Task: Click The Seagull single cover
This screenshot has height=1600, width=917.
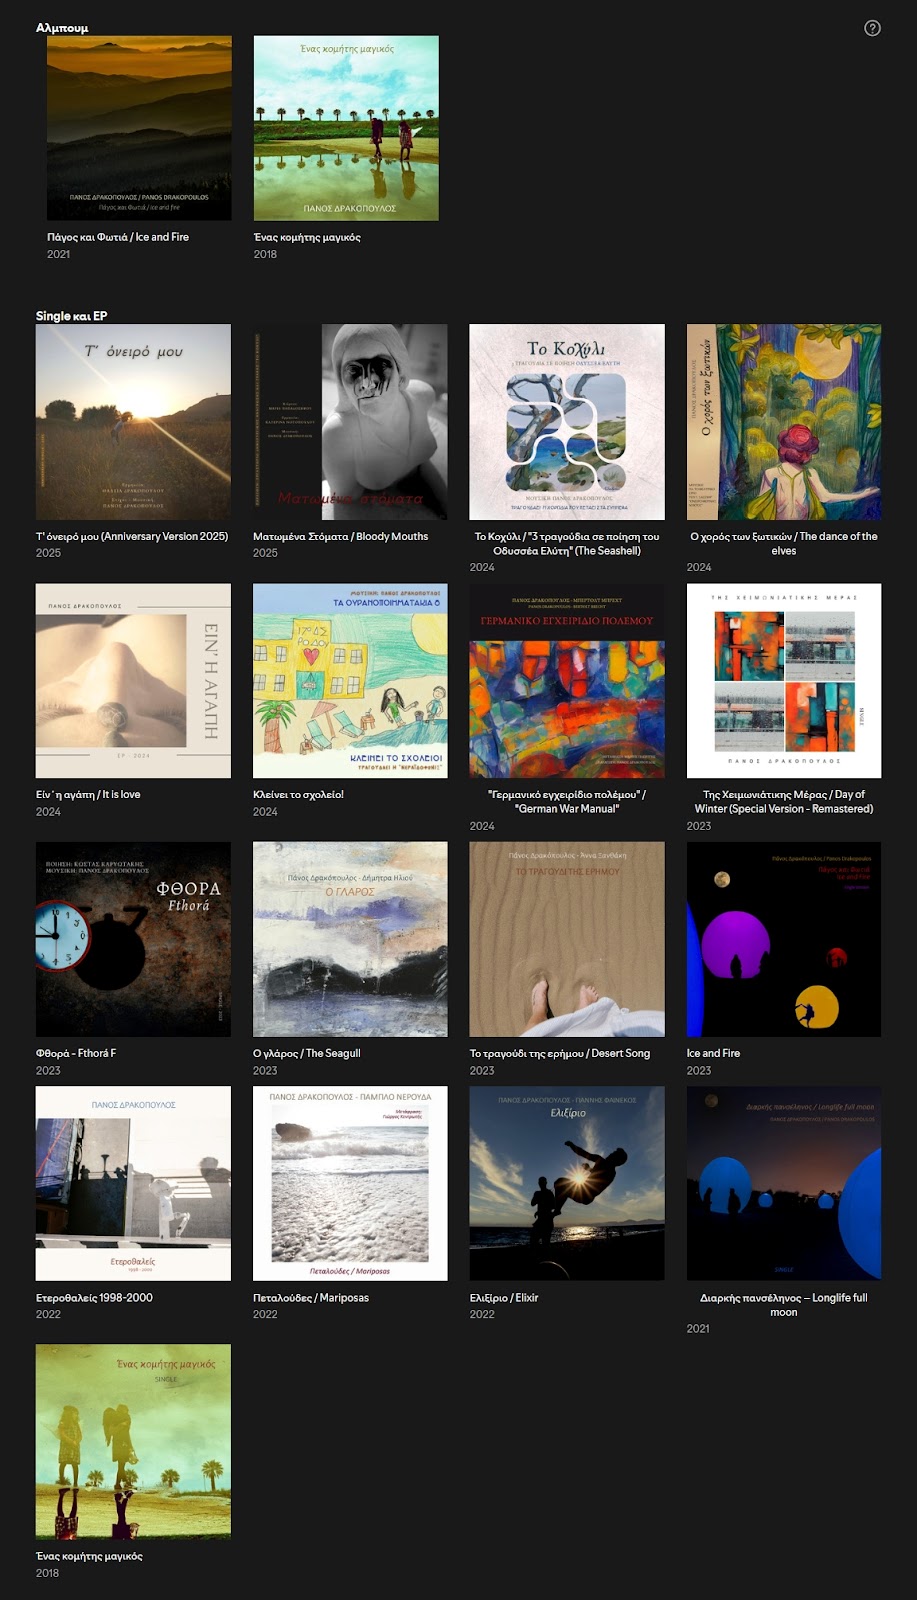Action: [350, 939]
